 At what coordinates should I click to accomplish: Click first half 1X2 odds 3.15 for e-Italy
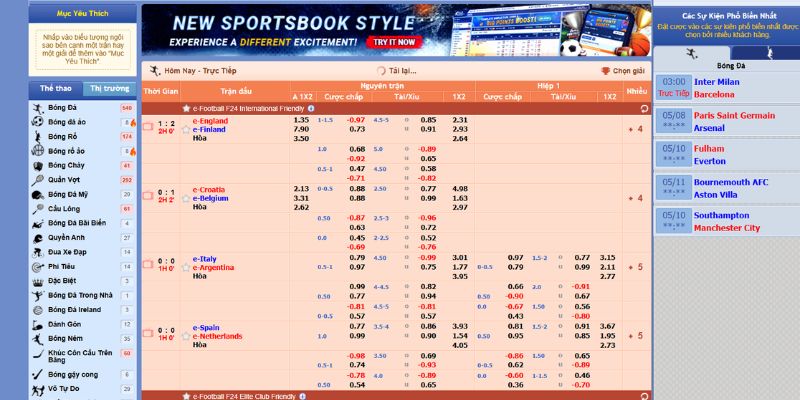608,258
